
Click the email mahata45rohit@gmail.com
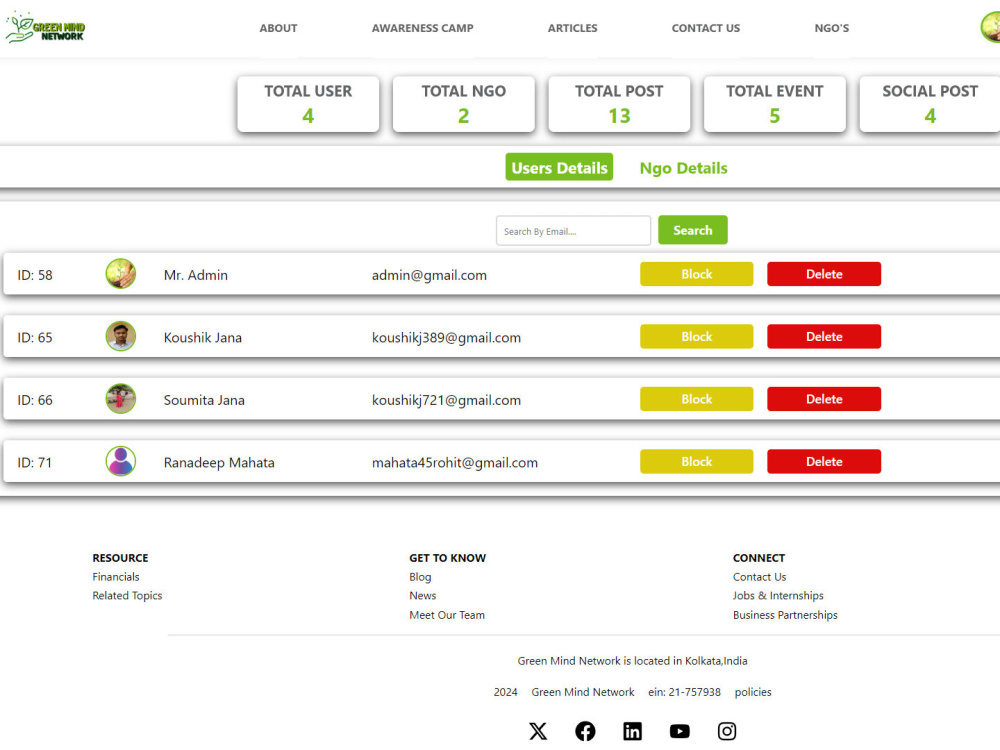click(x=455, y=462)
